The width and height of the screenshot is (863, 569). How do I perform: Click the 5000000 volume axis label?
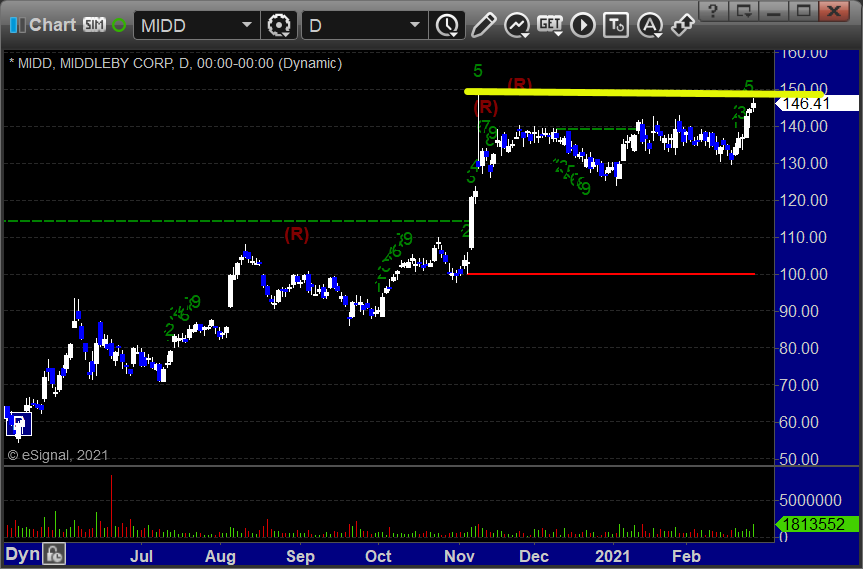(810, 500)
